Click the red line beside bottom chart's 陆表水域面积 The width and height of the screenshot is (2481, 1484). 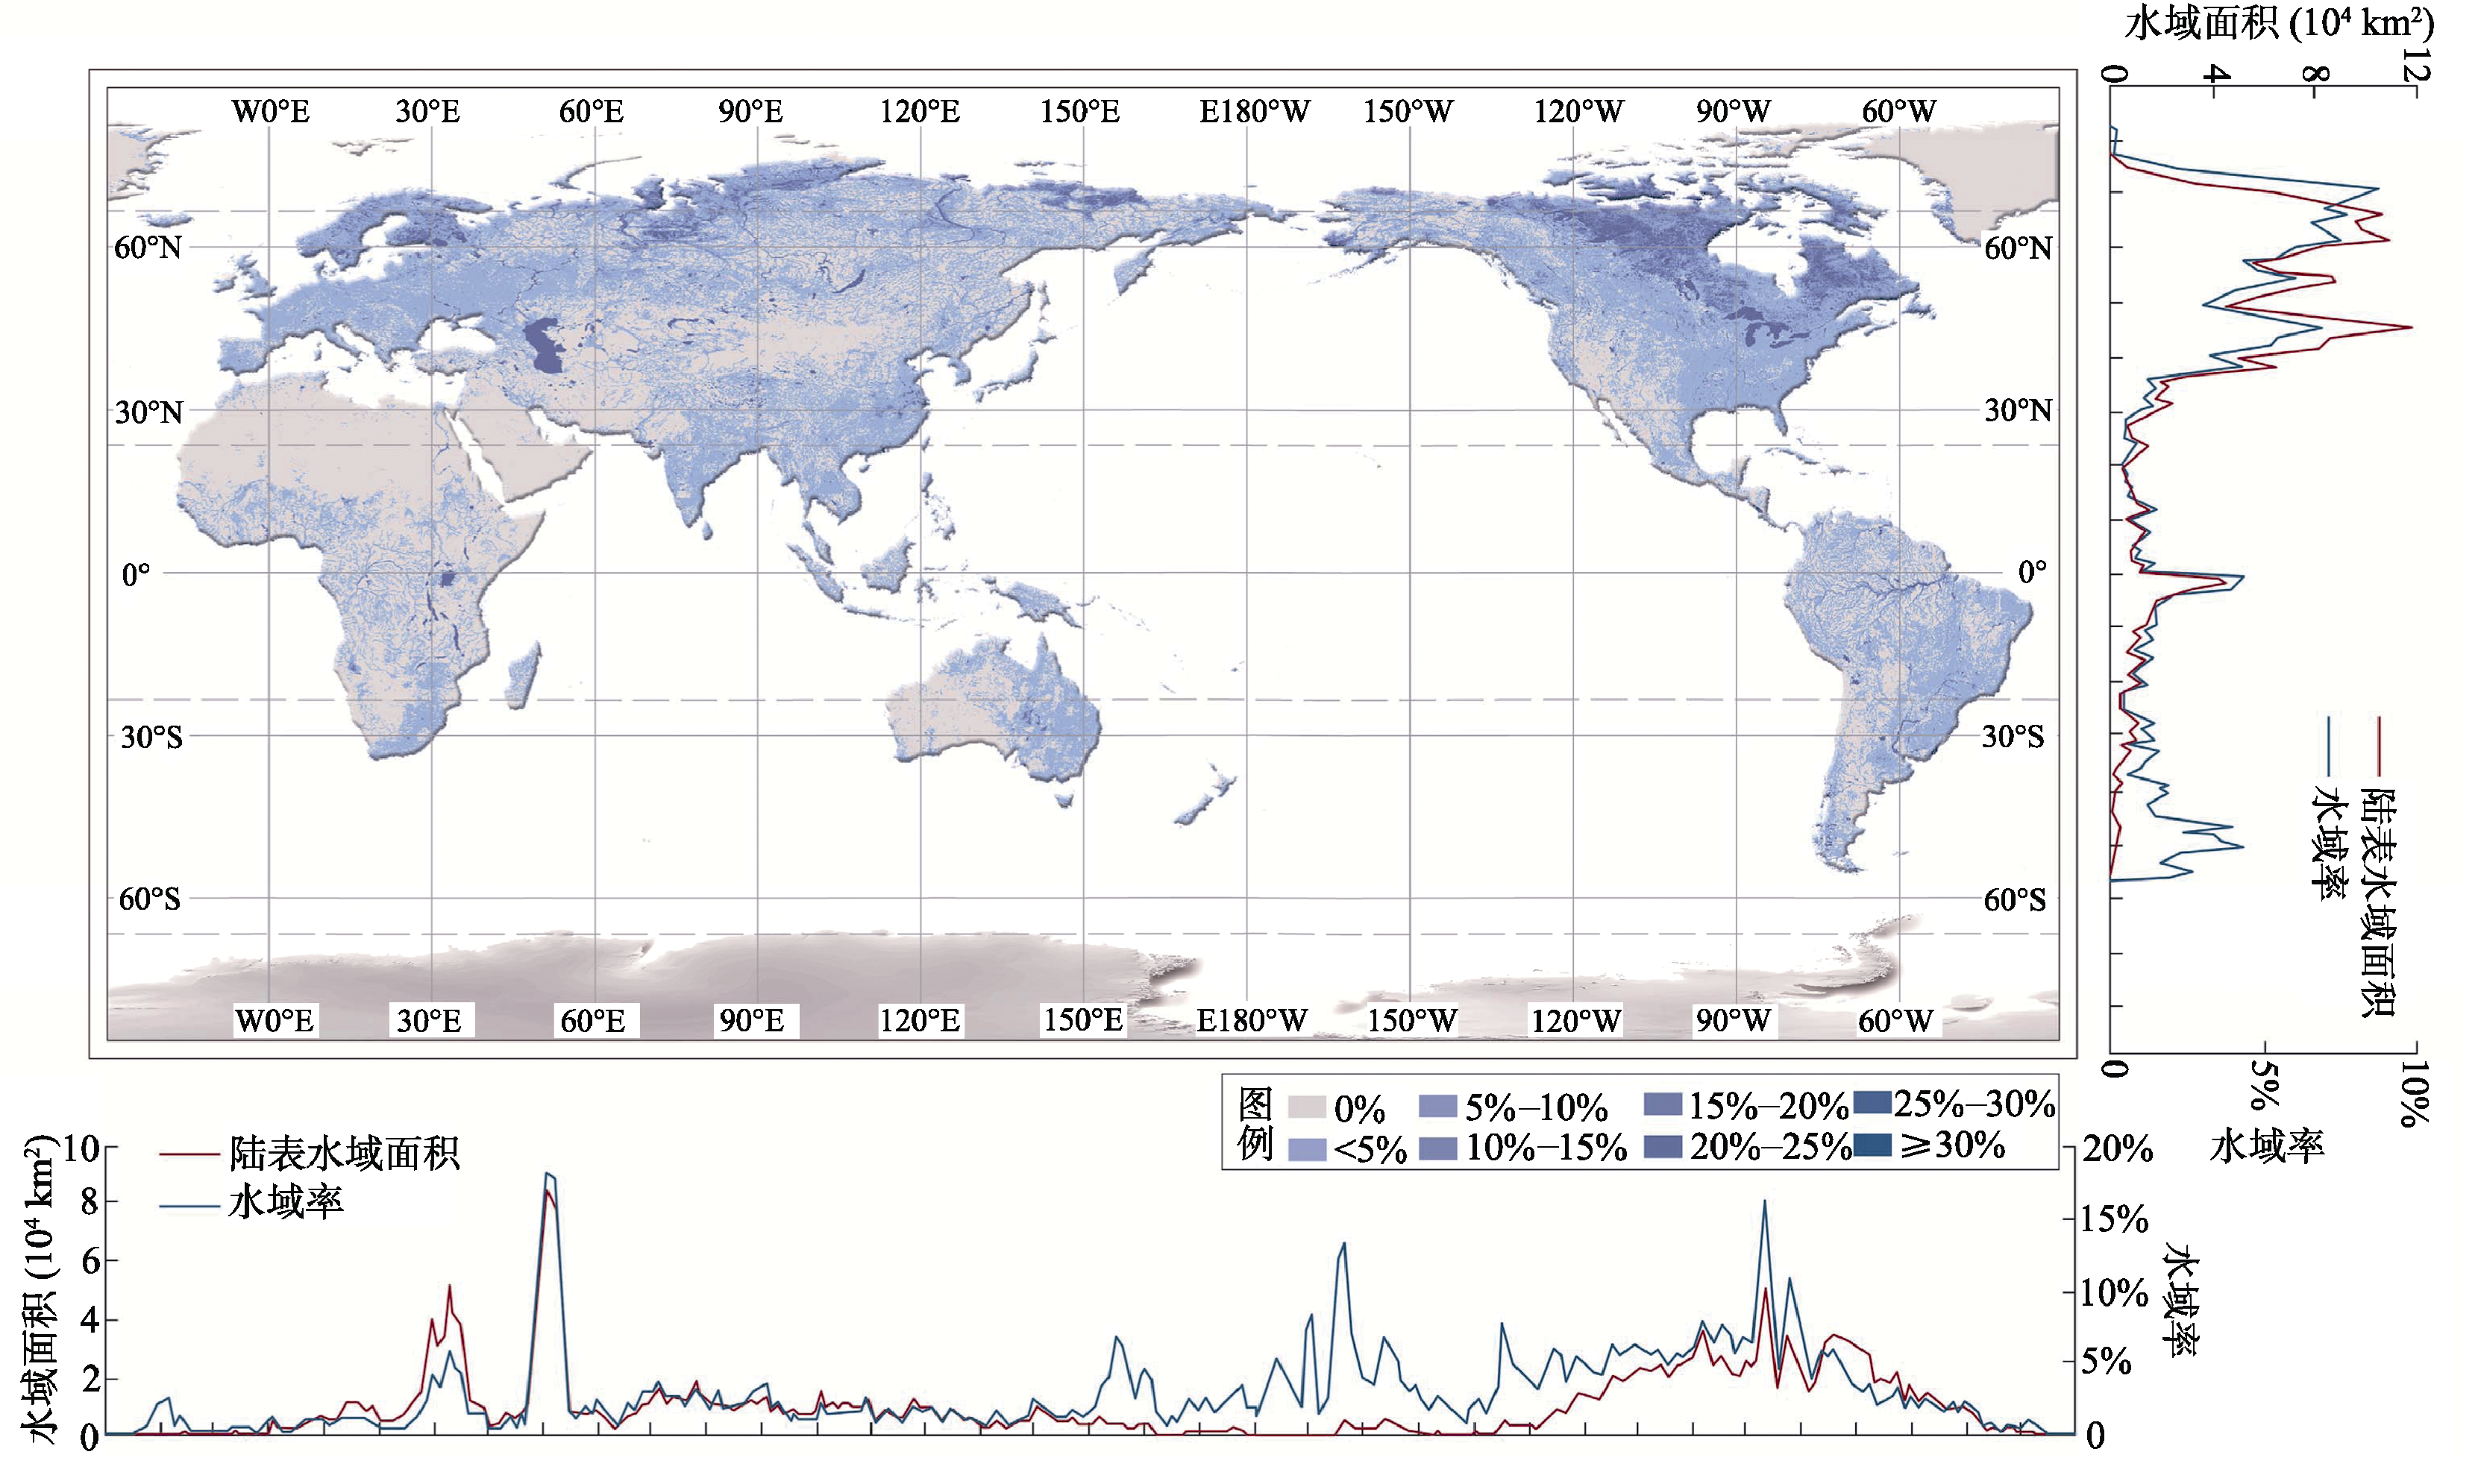pyautogui.click(x=189, y=1155)
